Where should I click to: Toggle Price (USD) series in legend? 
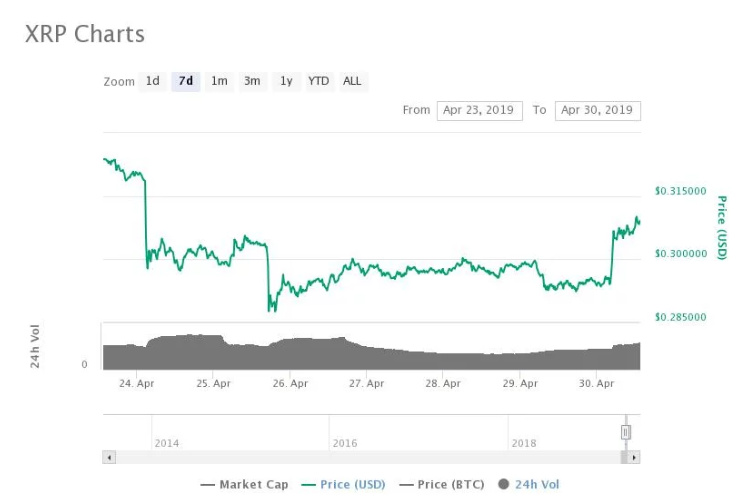[x=344, y=485]
